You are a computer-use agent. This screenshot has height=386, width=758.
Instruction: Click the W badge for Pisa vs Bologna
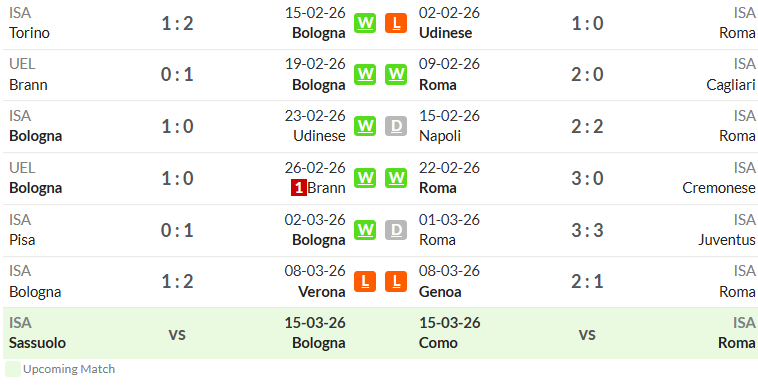[x=365, y=230]
